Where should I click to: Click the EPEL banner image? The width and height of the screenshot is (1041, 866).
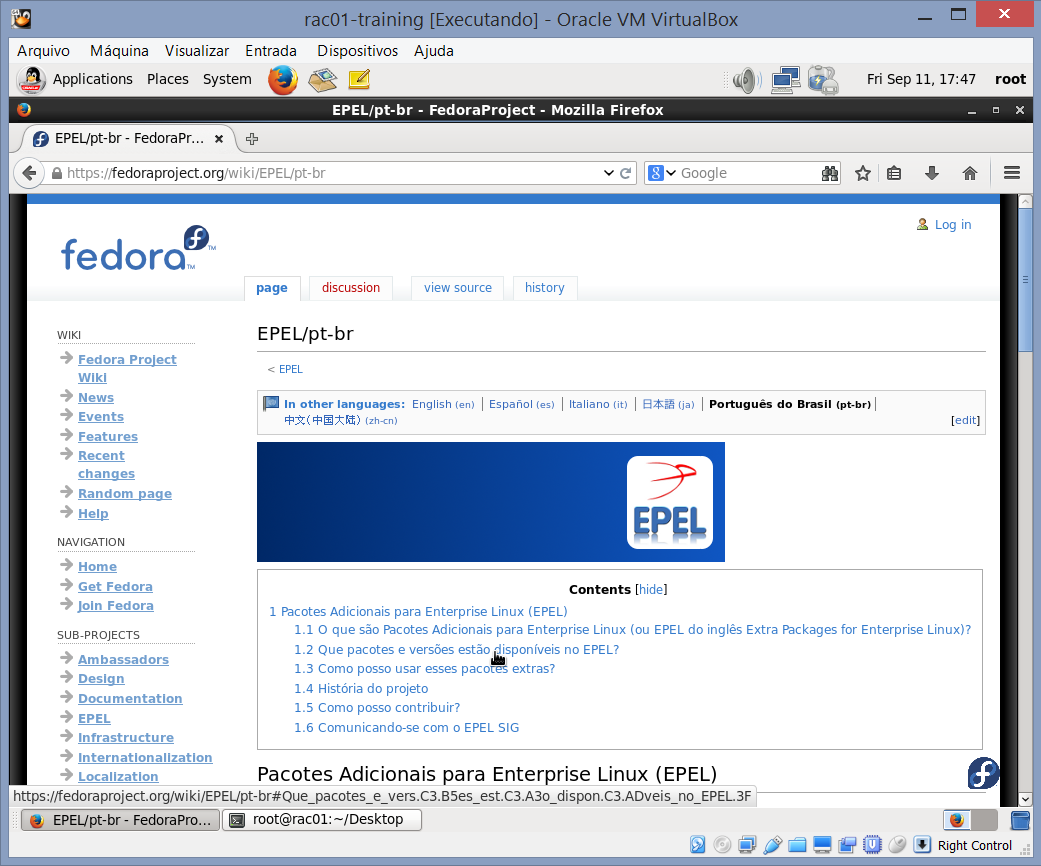pyautogui.click(x=491, y=502)
